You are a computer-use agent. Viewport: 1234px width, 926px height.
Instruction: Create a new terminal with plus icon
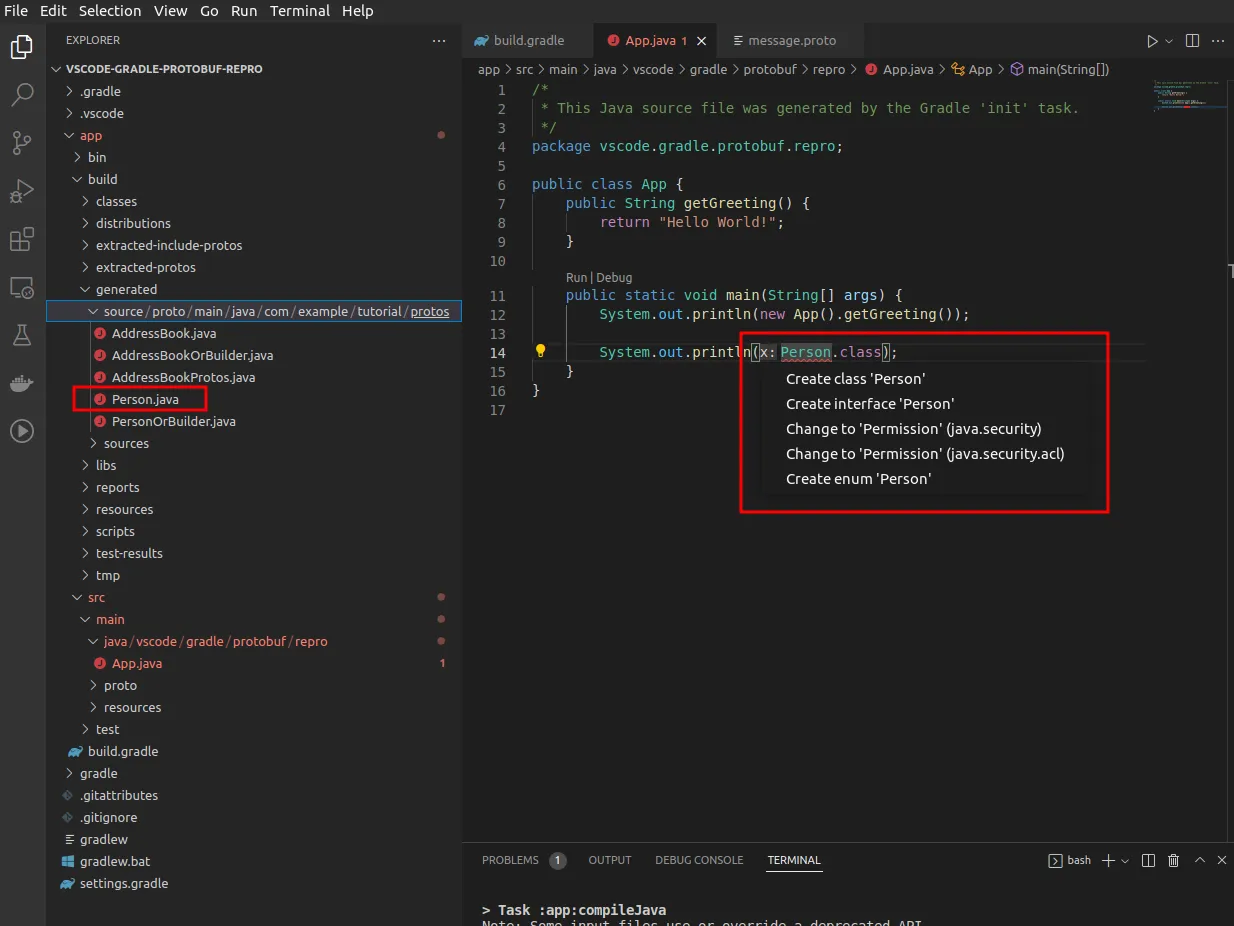click(x=1108, y=860)
